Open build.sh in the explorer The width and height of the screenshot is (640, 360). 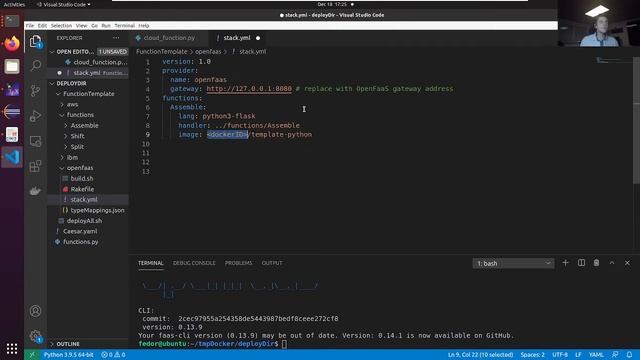point(82,179)
